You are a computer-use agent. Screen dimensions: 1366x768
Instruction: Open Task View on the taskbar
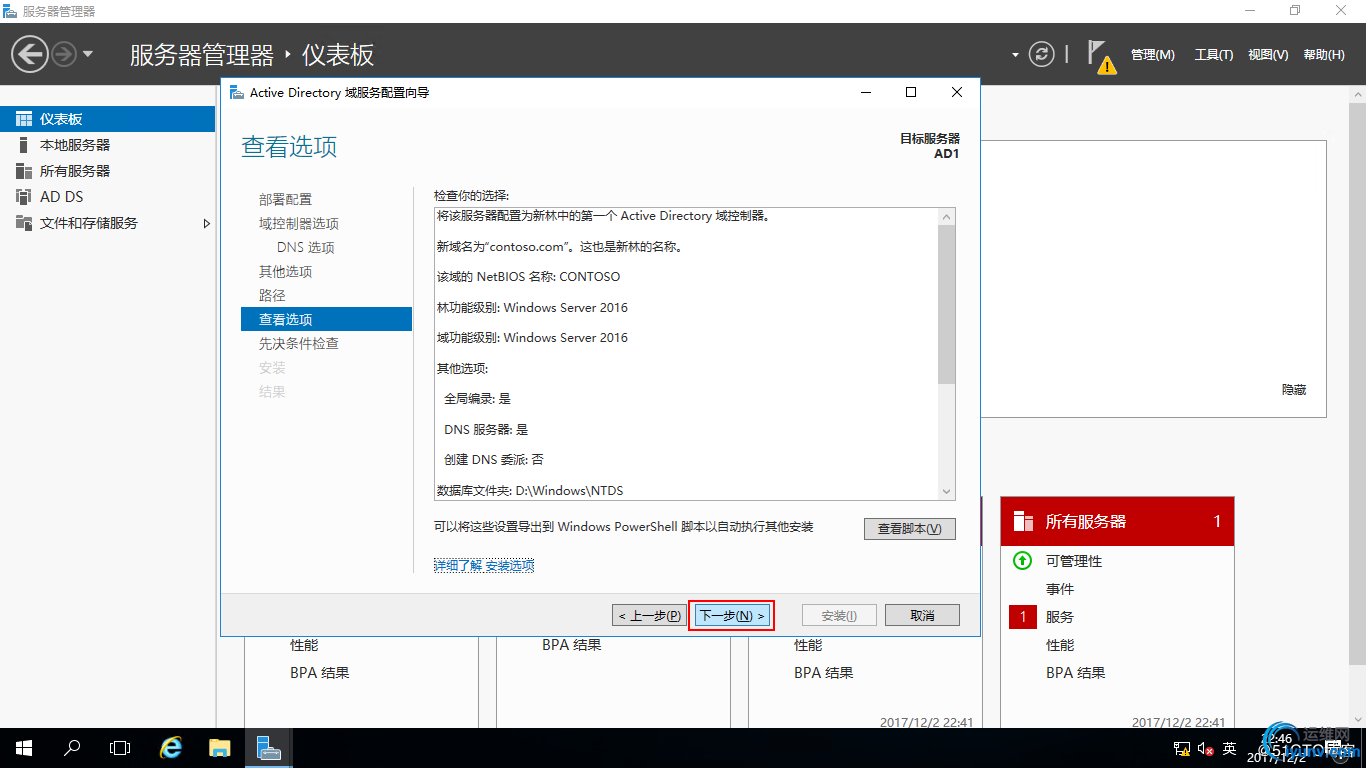click(x=120, y=748)
